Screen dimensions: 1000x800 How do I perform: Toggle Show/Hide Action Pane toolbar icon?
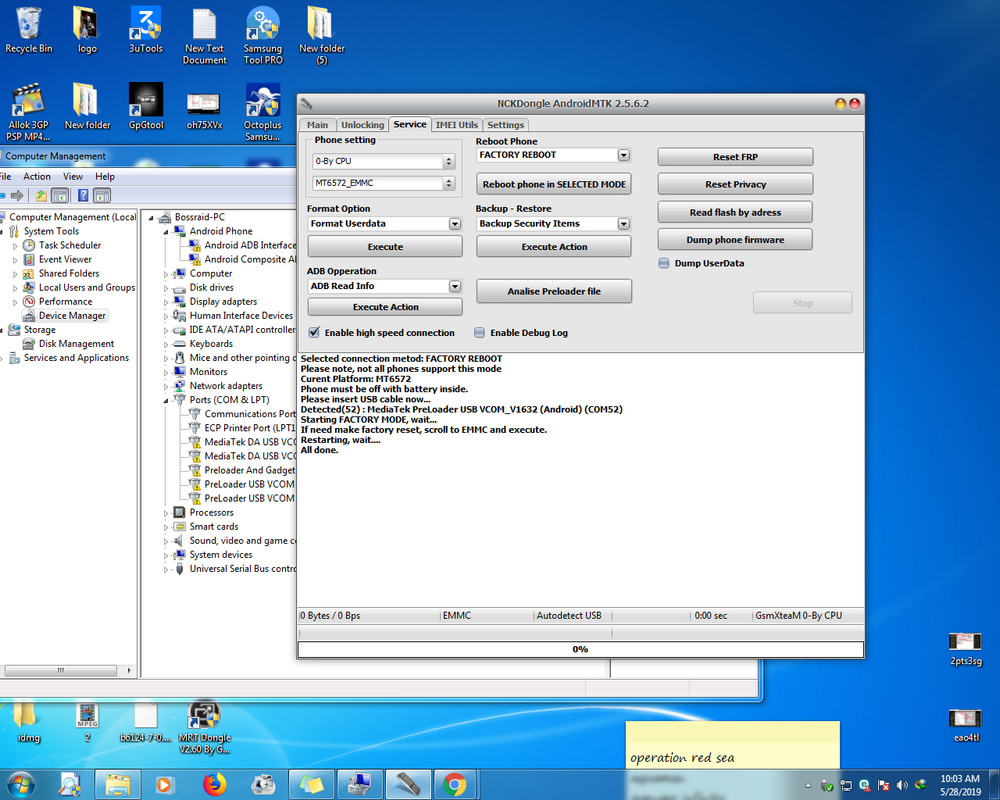tap(102, 196)
